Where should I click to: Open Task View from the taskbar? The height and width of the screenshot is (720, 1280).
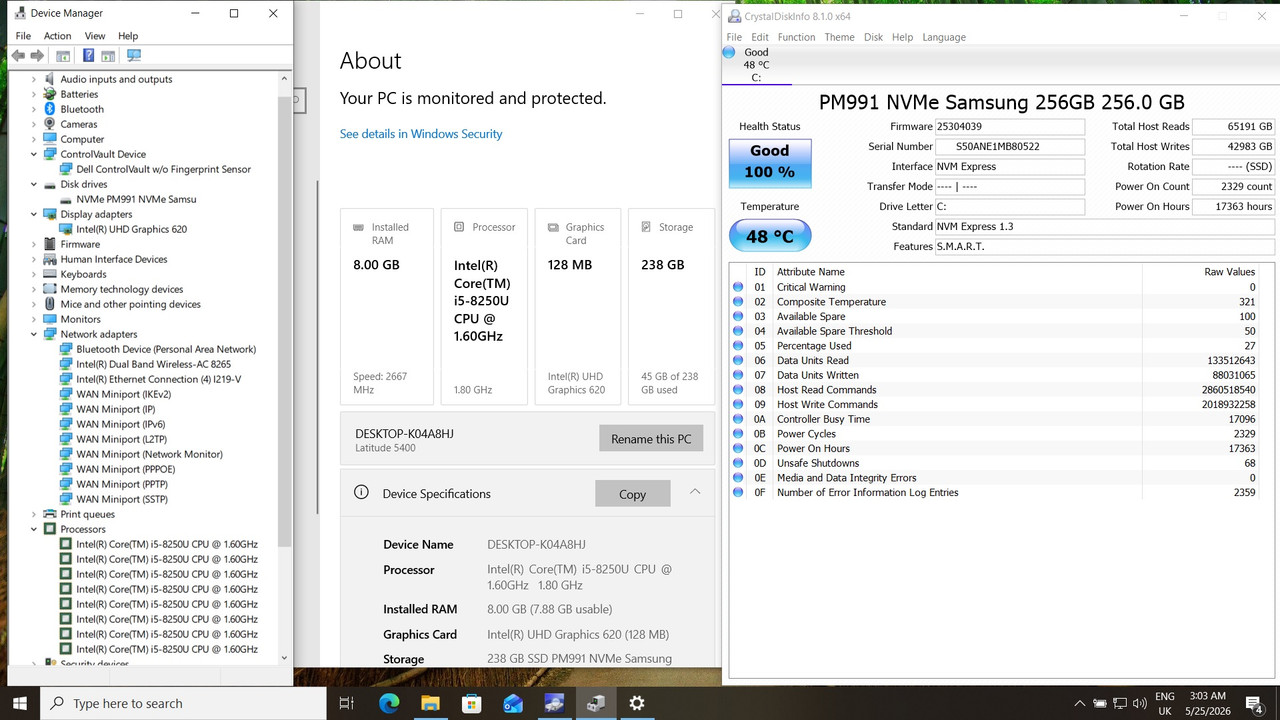coord(346,703)
